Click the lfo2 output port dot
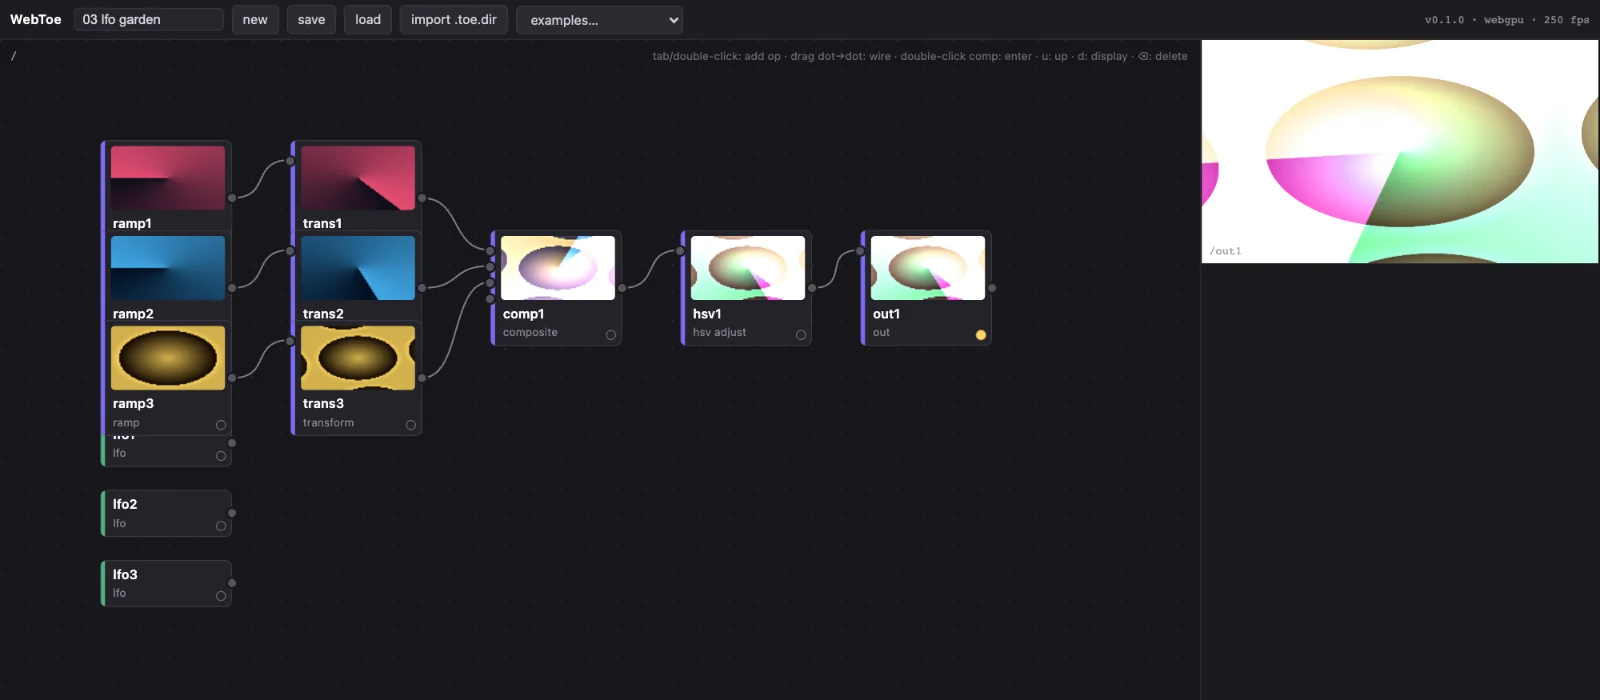Image resolution: width=1600 pixels, height=700 pixels. pos(232,513)
